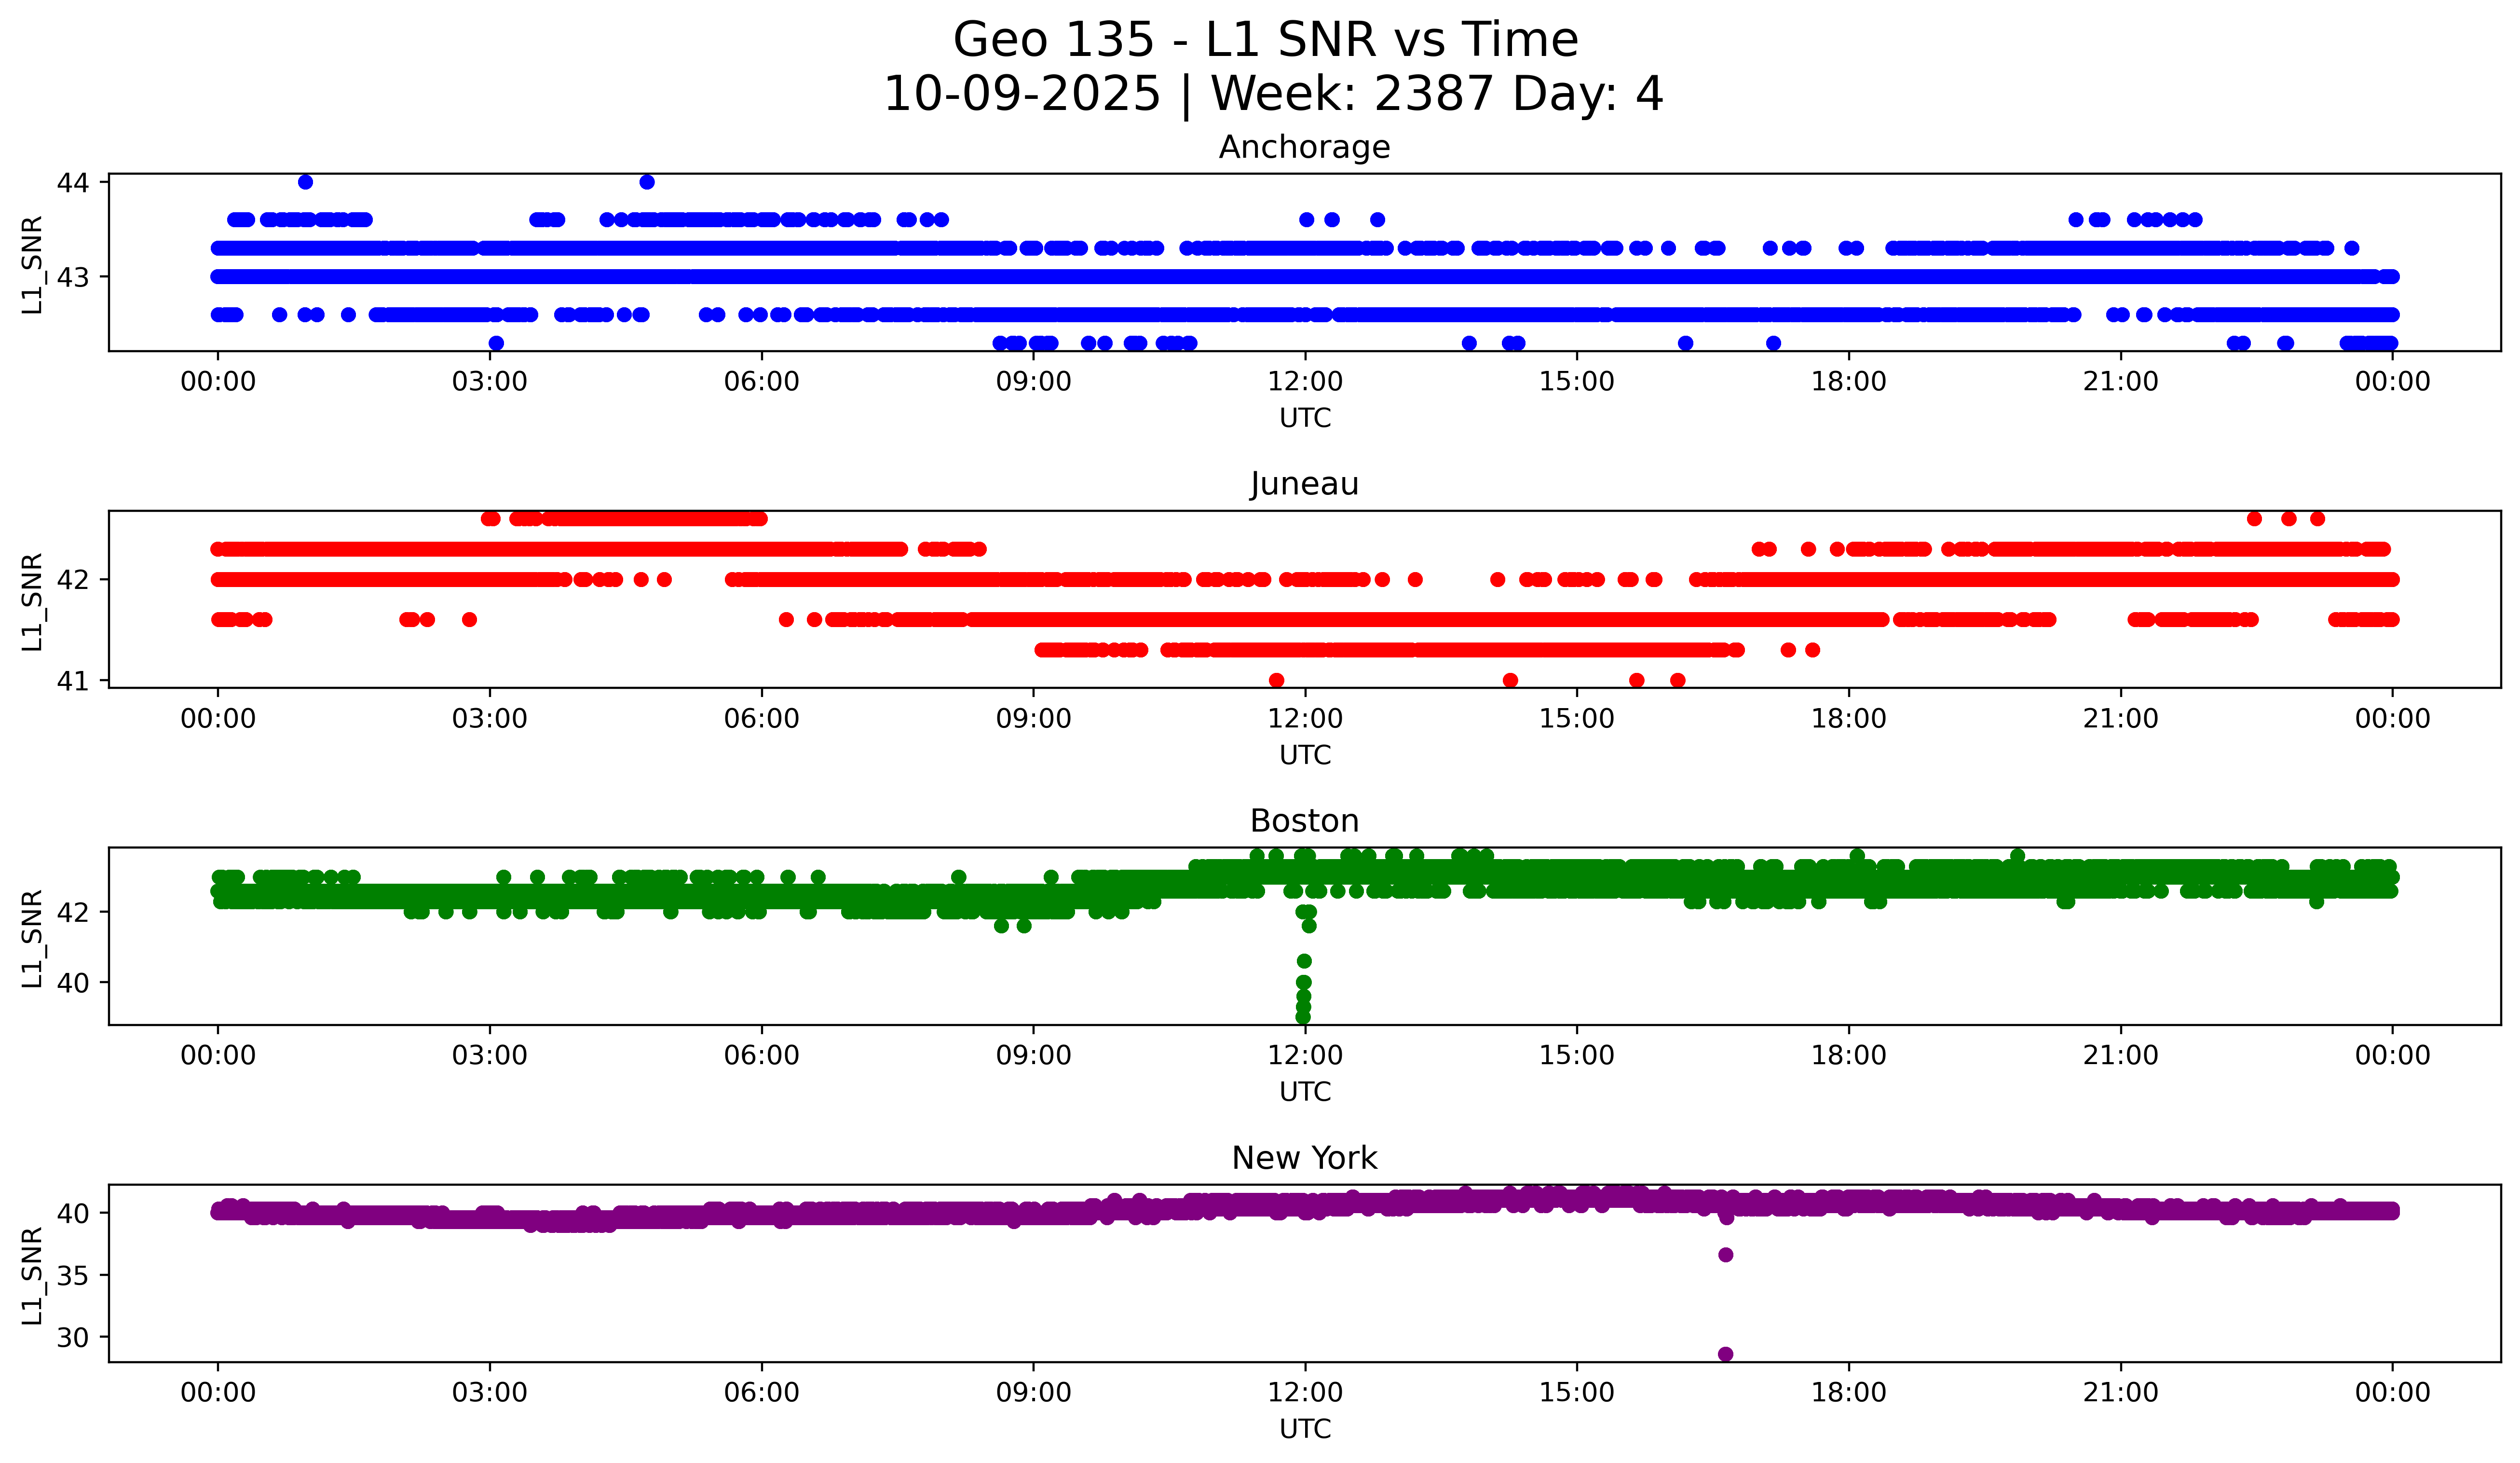2520x1463 pixels.
Task: Click the Boston subplot title
Action: click(1304, 822)
